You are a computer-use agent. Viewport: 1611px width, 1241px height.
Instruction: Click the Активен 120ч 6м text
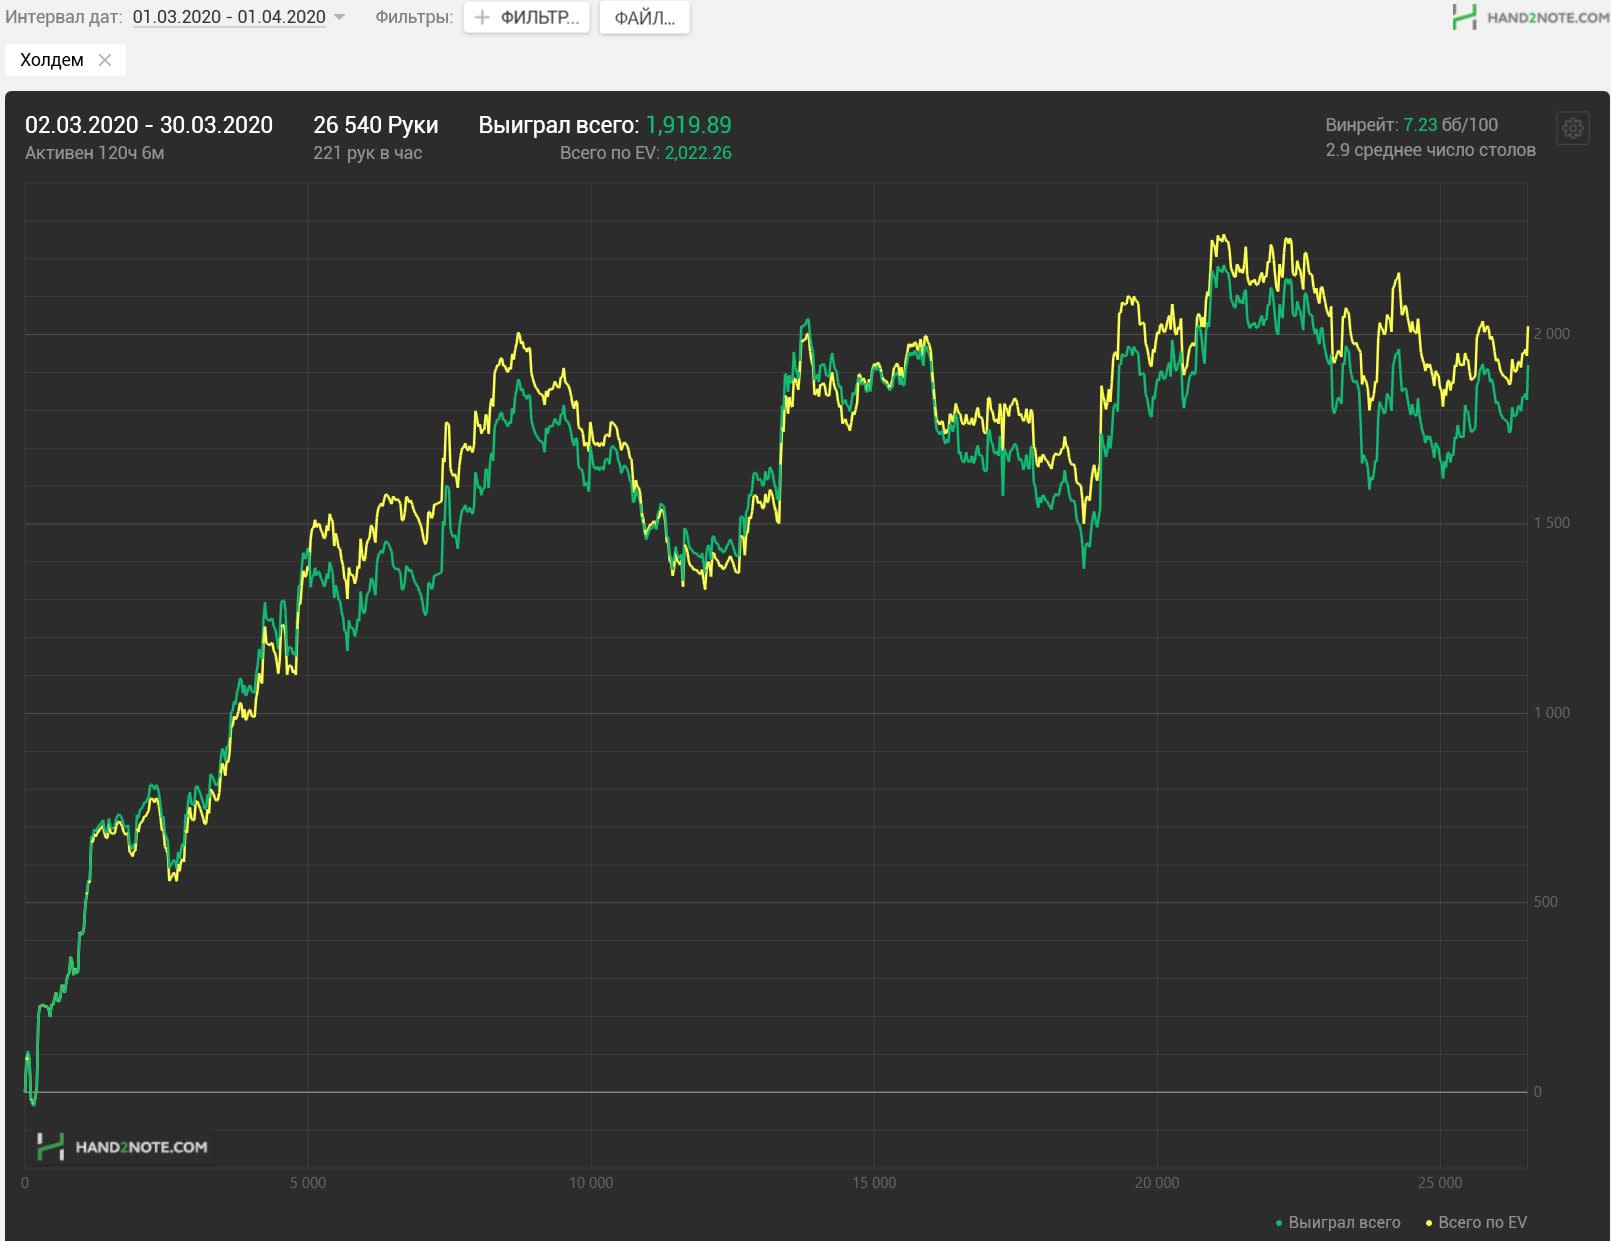pos(95,153)
